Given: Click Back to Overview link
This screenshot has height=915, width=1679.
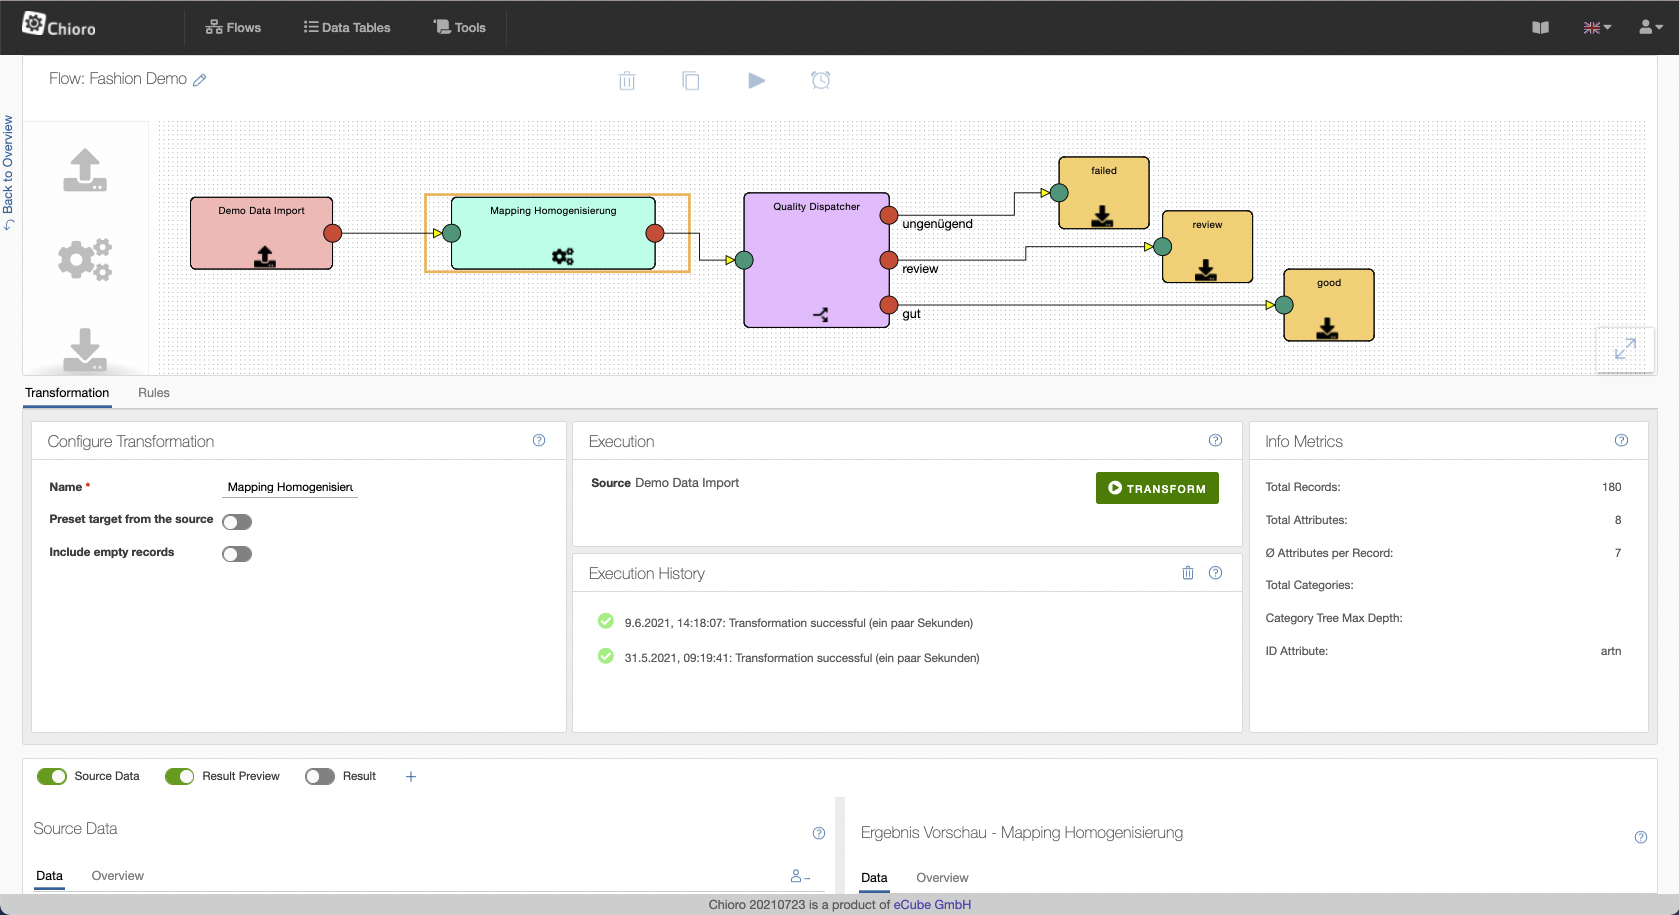Looking at the screenshot, I should [x=8, y=172].
